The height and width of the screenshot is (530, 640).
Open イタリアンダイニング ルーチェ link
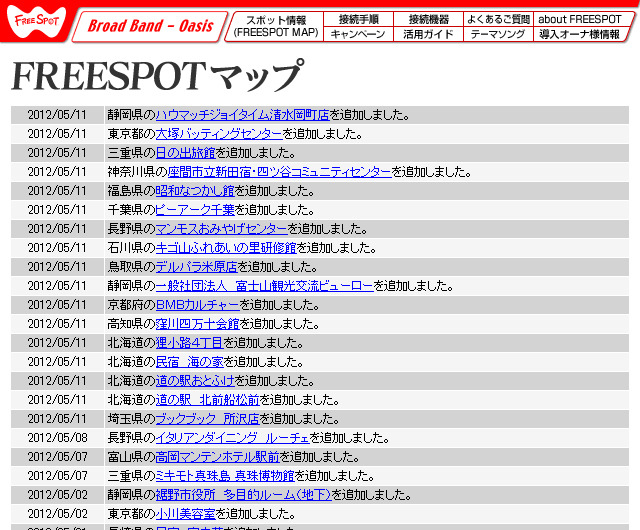(232, 438)
